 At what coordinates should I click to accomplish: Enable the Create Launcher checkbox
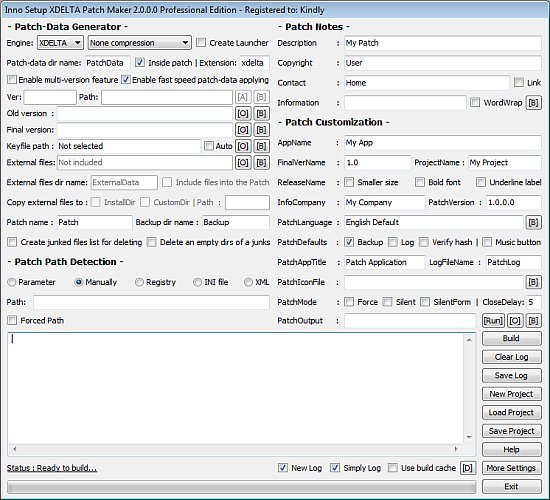(x=201, y=43)
